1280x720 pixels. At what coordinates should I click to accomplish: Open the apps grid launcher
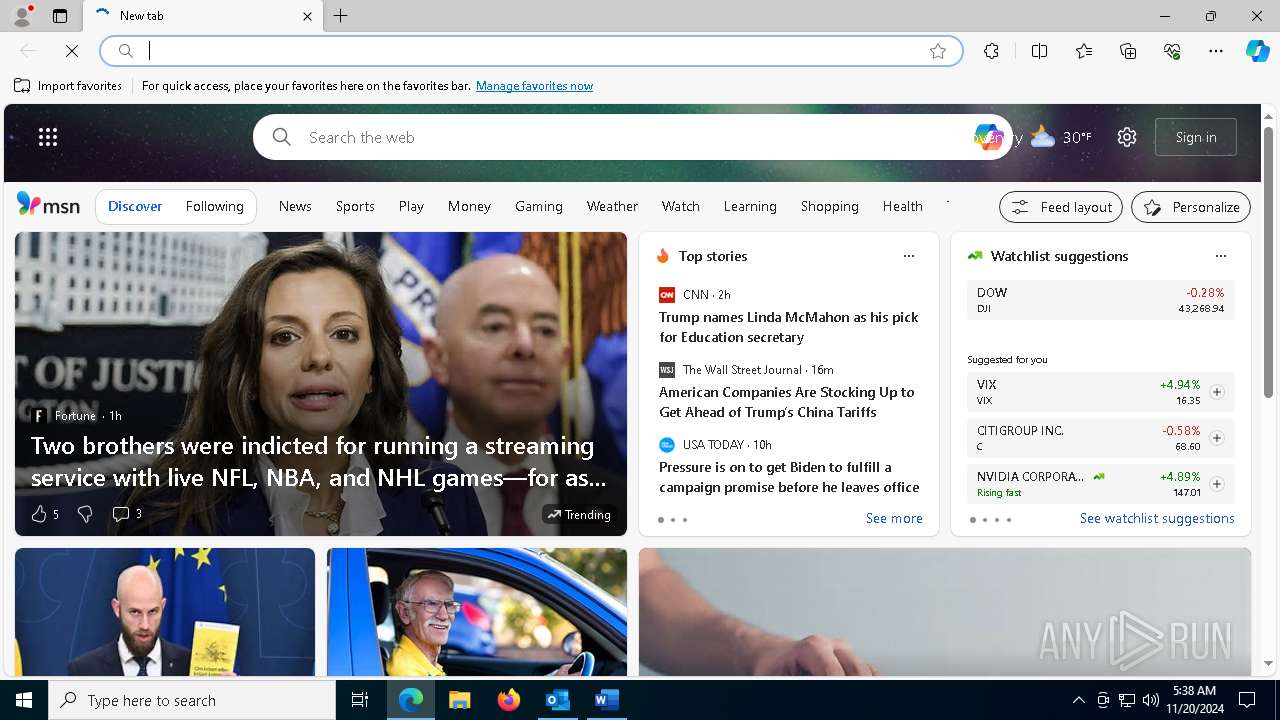click(x=48, y=137)
